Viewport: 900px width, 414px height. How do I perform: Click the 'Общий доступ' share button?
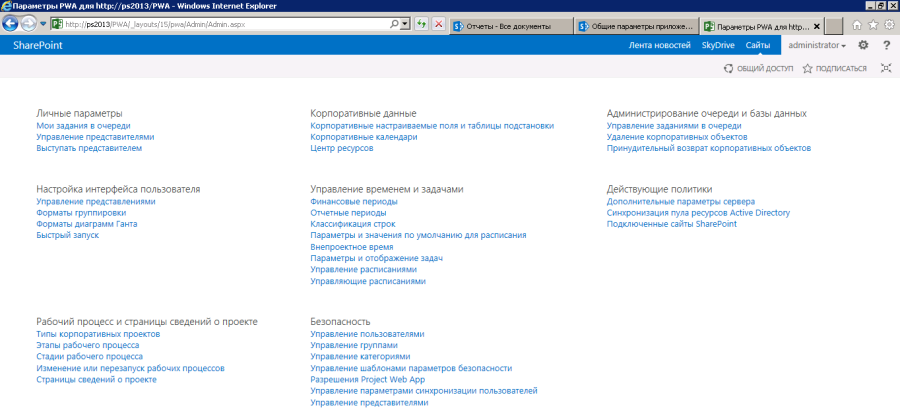[x=758, y=68]
